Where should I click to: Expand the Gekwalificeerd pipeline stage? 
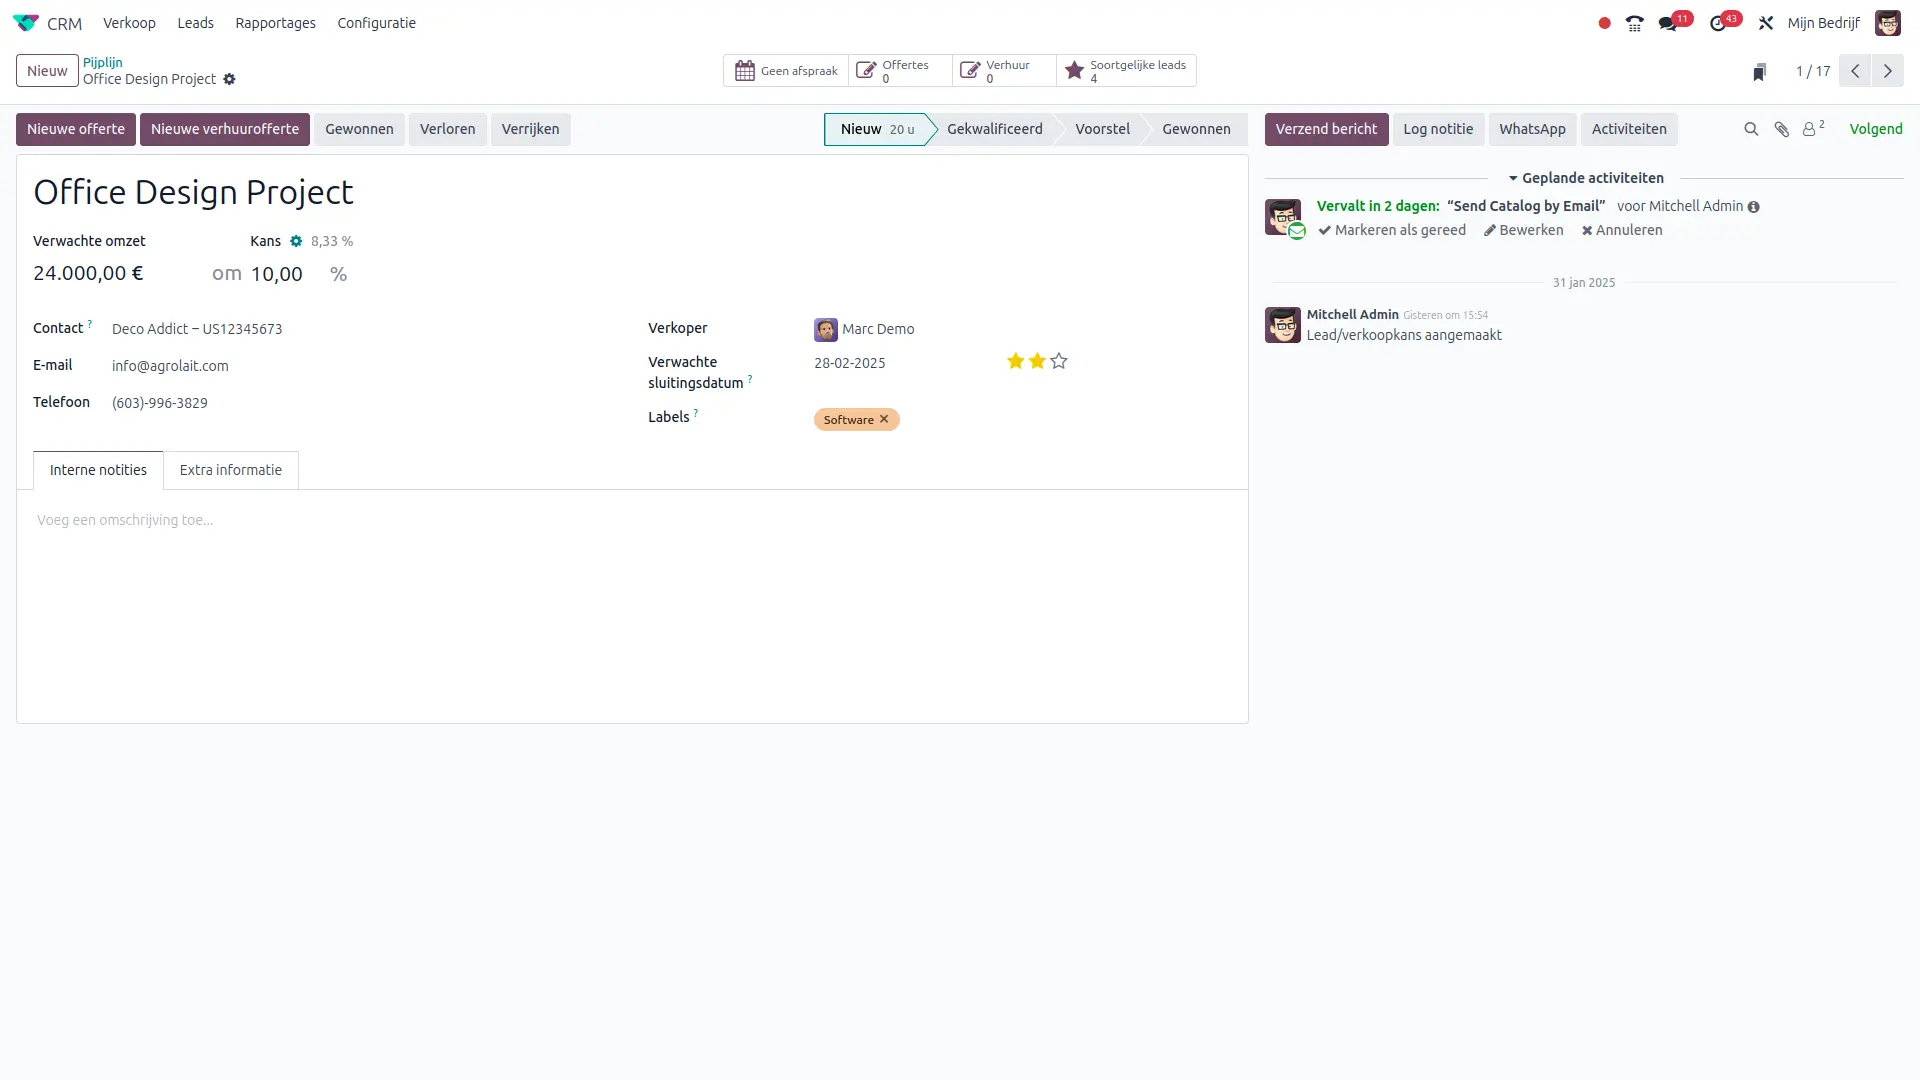pos(996,128)
